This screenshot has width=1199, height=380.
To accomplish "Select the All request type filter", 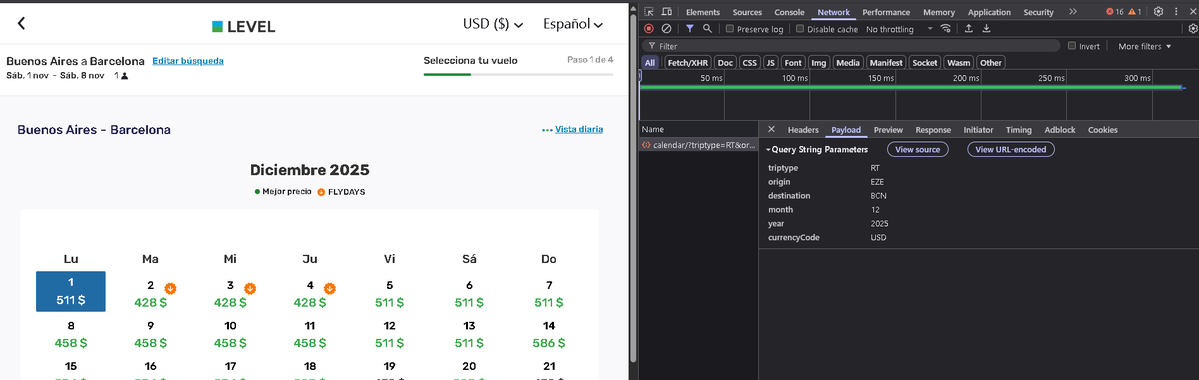I will pos(650,63).
